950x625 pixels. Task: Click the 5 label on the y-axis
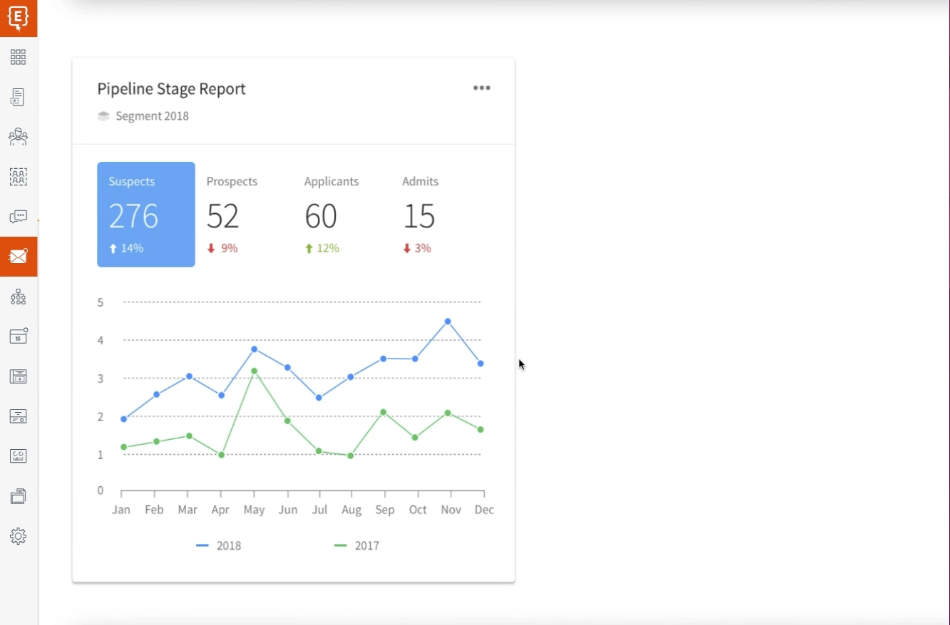pyautogui.click(x=101, y=302)
